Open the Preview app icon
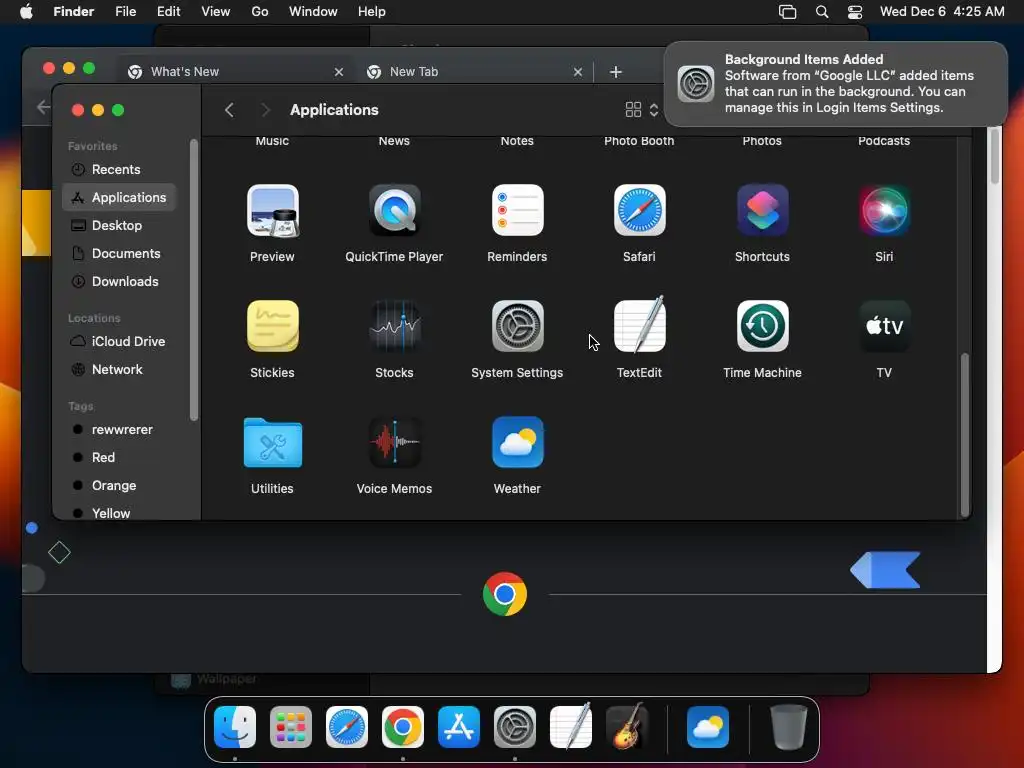 click(x=272, y=210)
